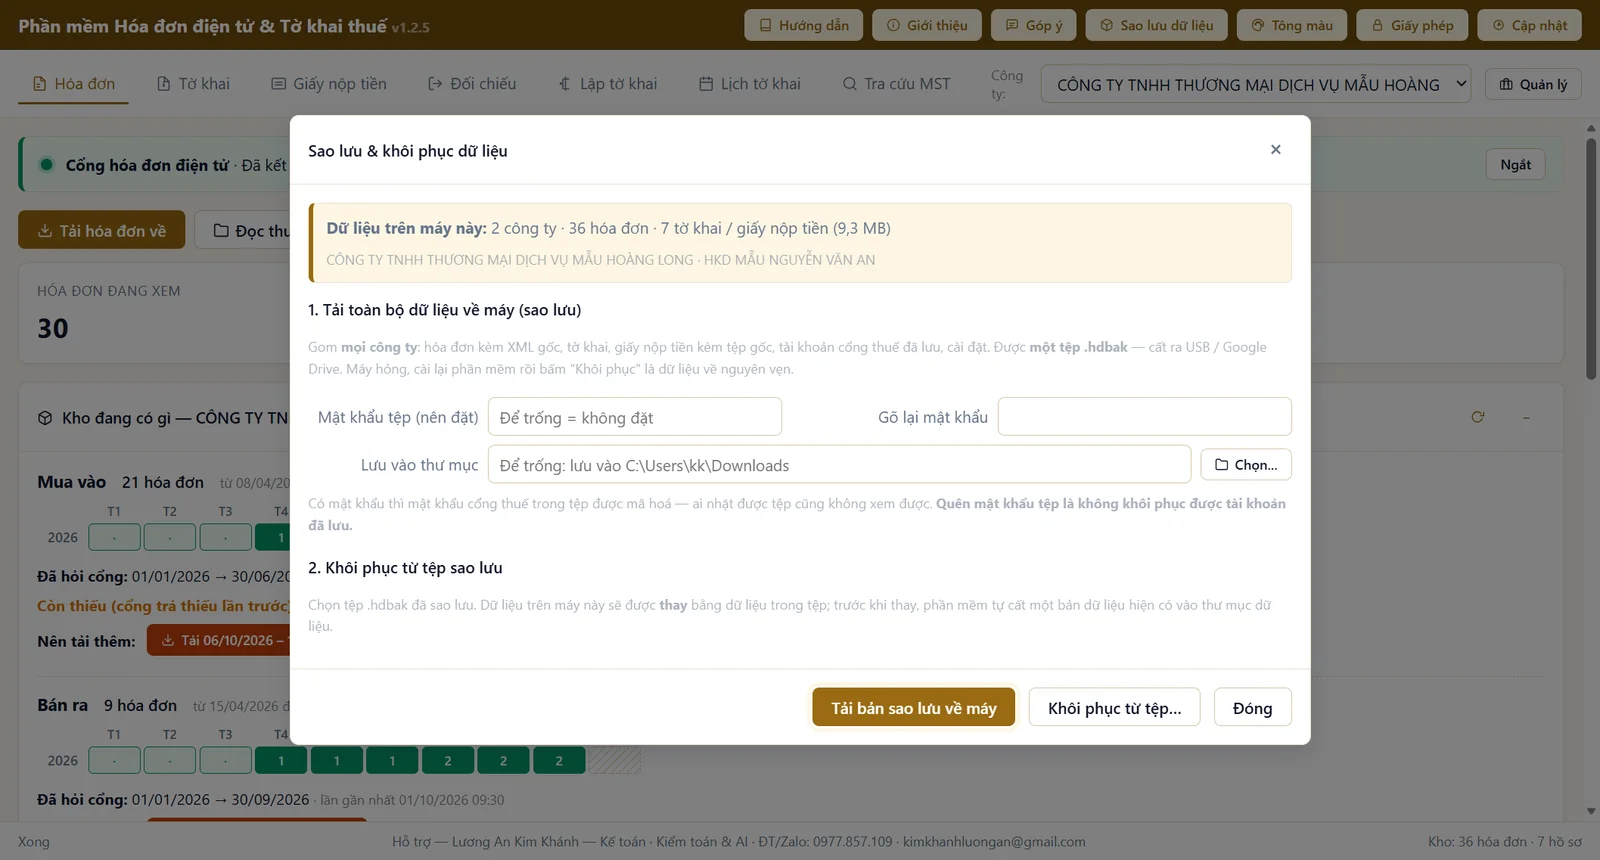Switch to the Hóa đơn tab
This screenshot has width=1600, height=860.
(x=74, y=84)
